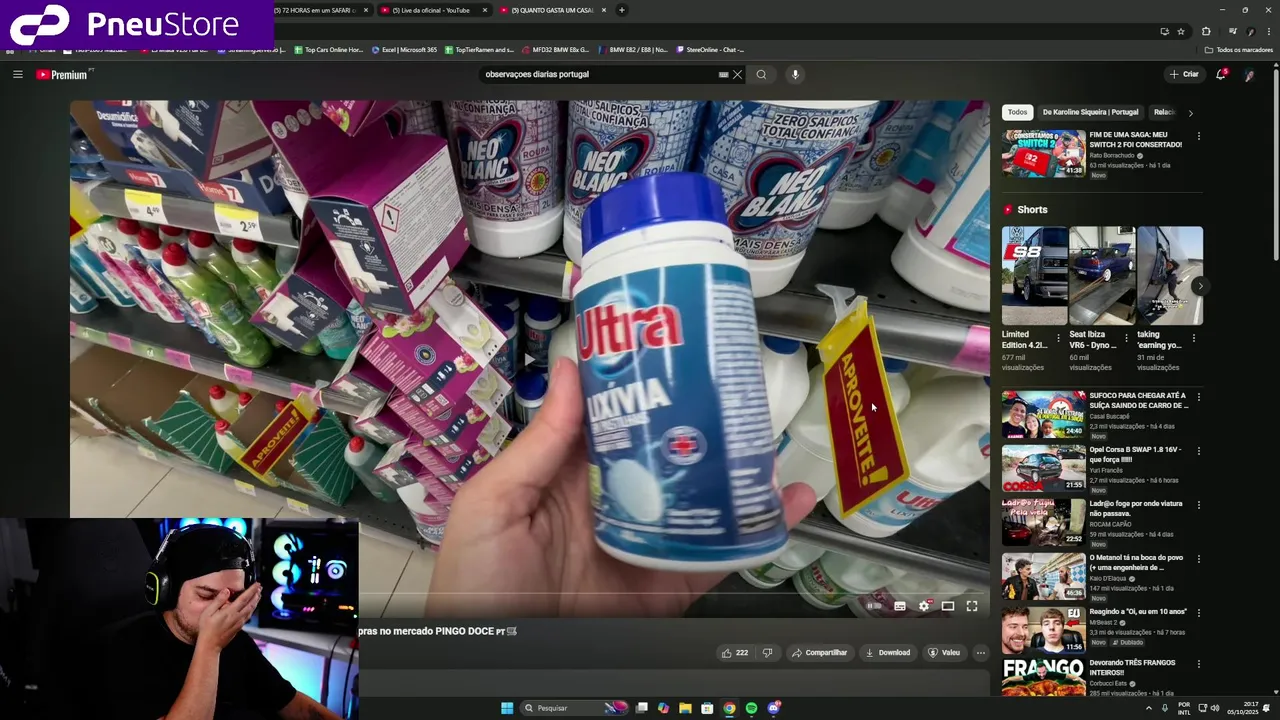
Task: Open the Windows Start menu
Action: [x=507, y=708]
